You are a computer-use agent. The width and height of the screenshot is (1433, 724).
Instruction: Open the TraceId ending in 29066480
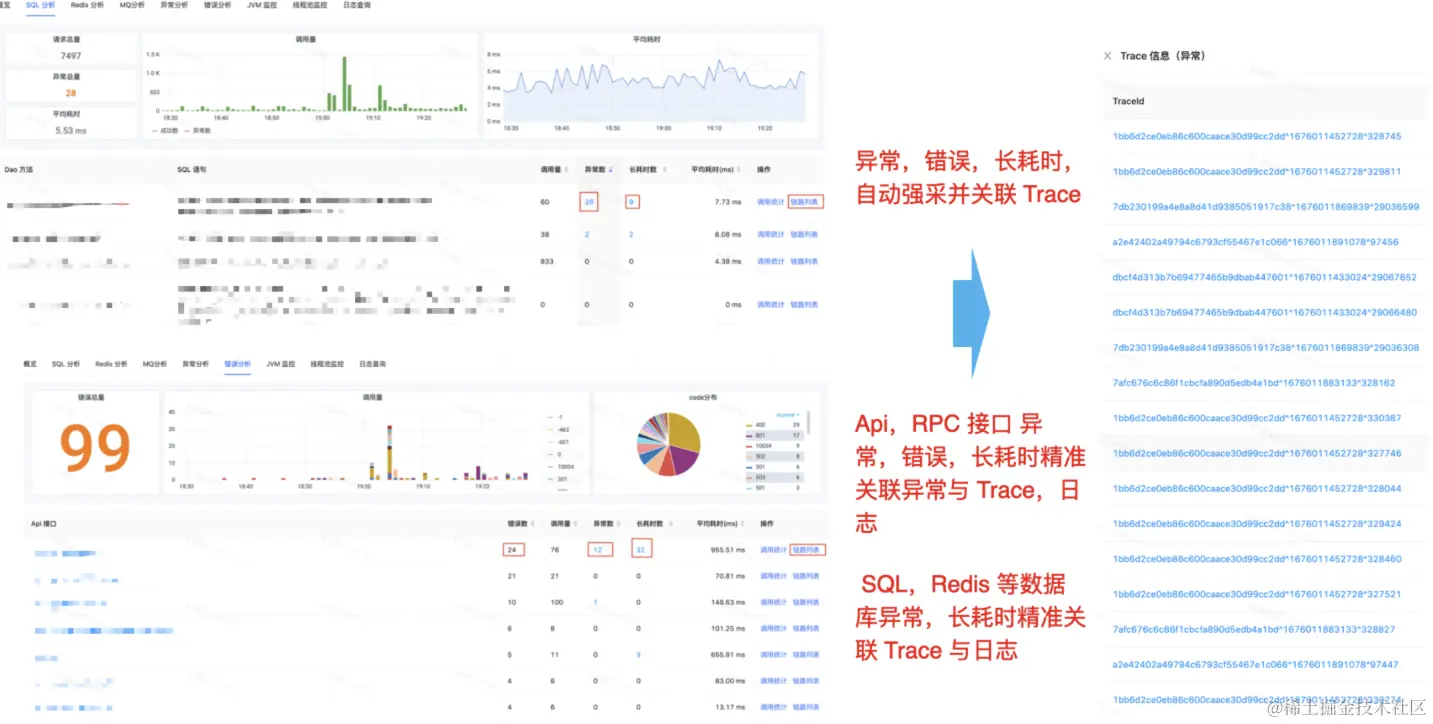(1264, 312)
